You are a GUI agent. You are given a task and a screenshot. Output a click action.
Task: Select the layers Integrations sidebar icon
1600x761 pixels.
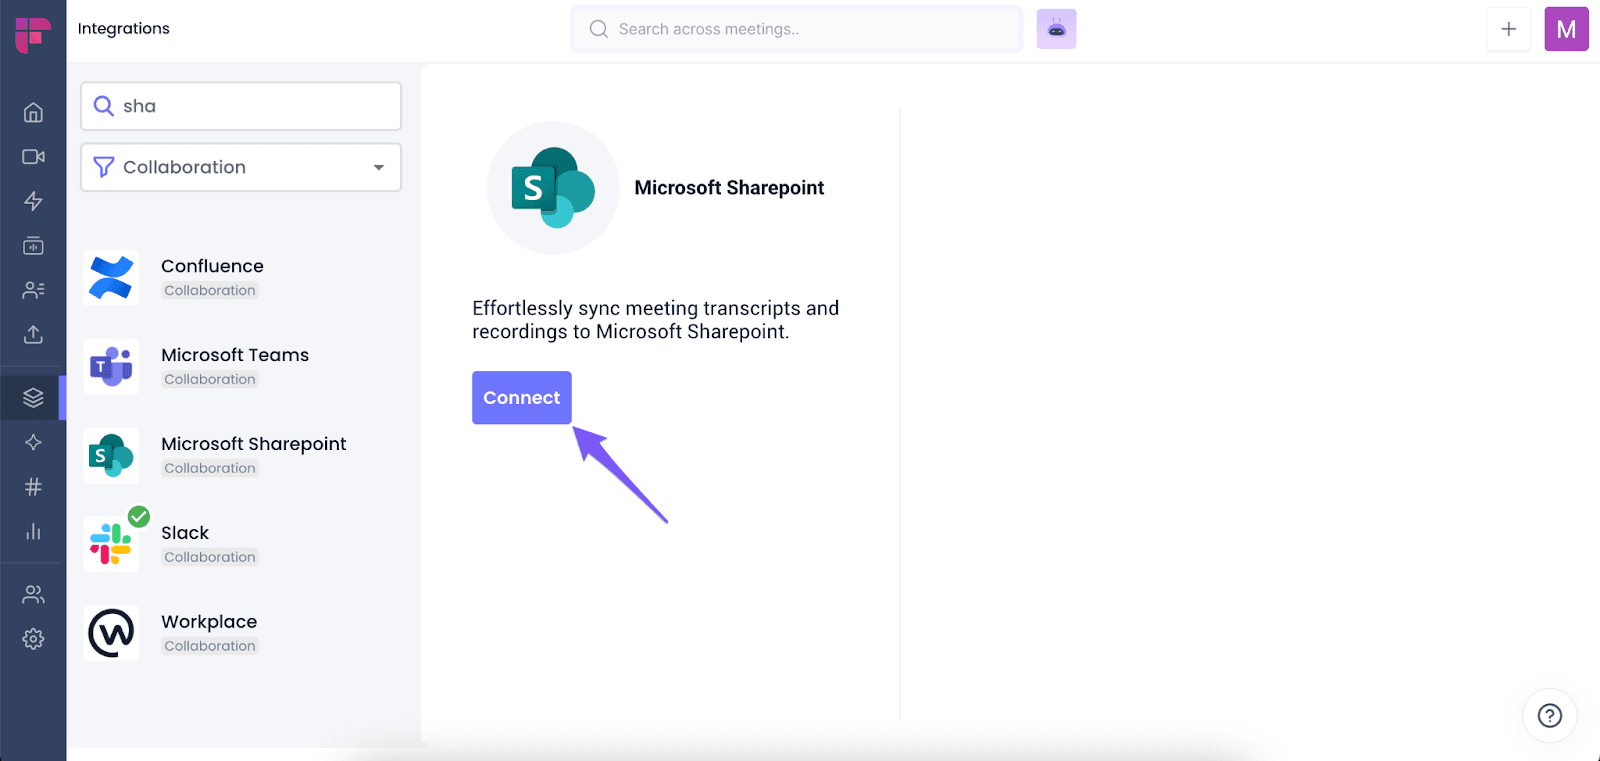pos(33,398)
